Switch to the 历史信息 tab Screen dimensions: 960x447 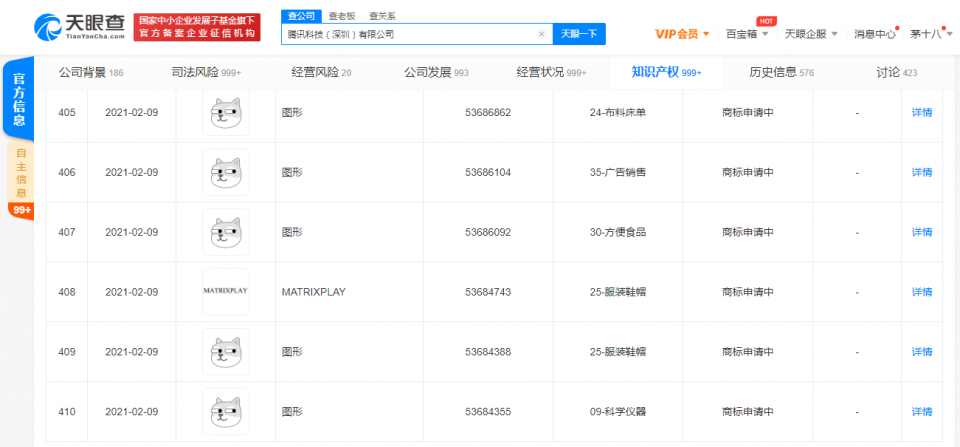[781, 72]
